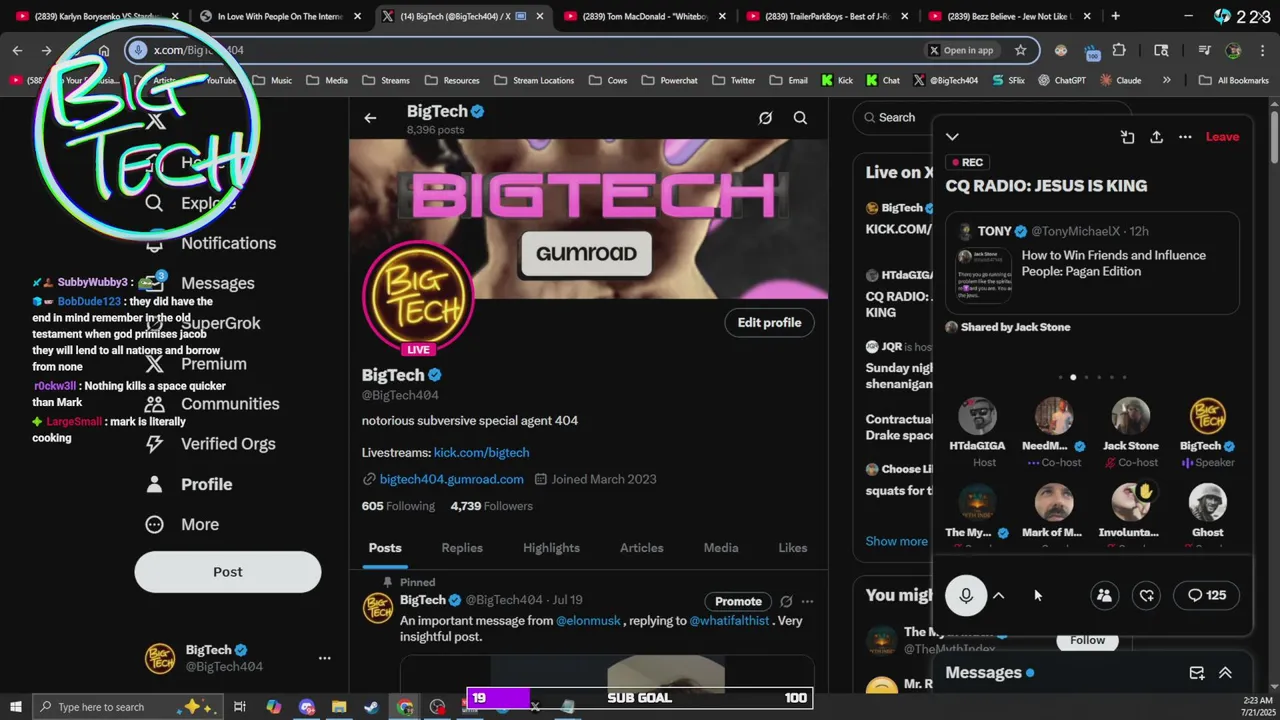Open the @elonmusk mention link
The height and width of the screenshot is (720, 1280).
click(x=588, y=621)
